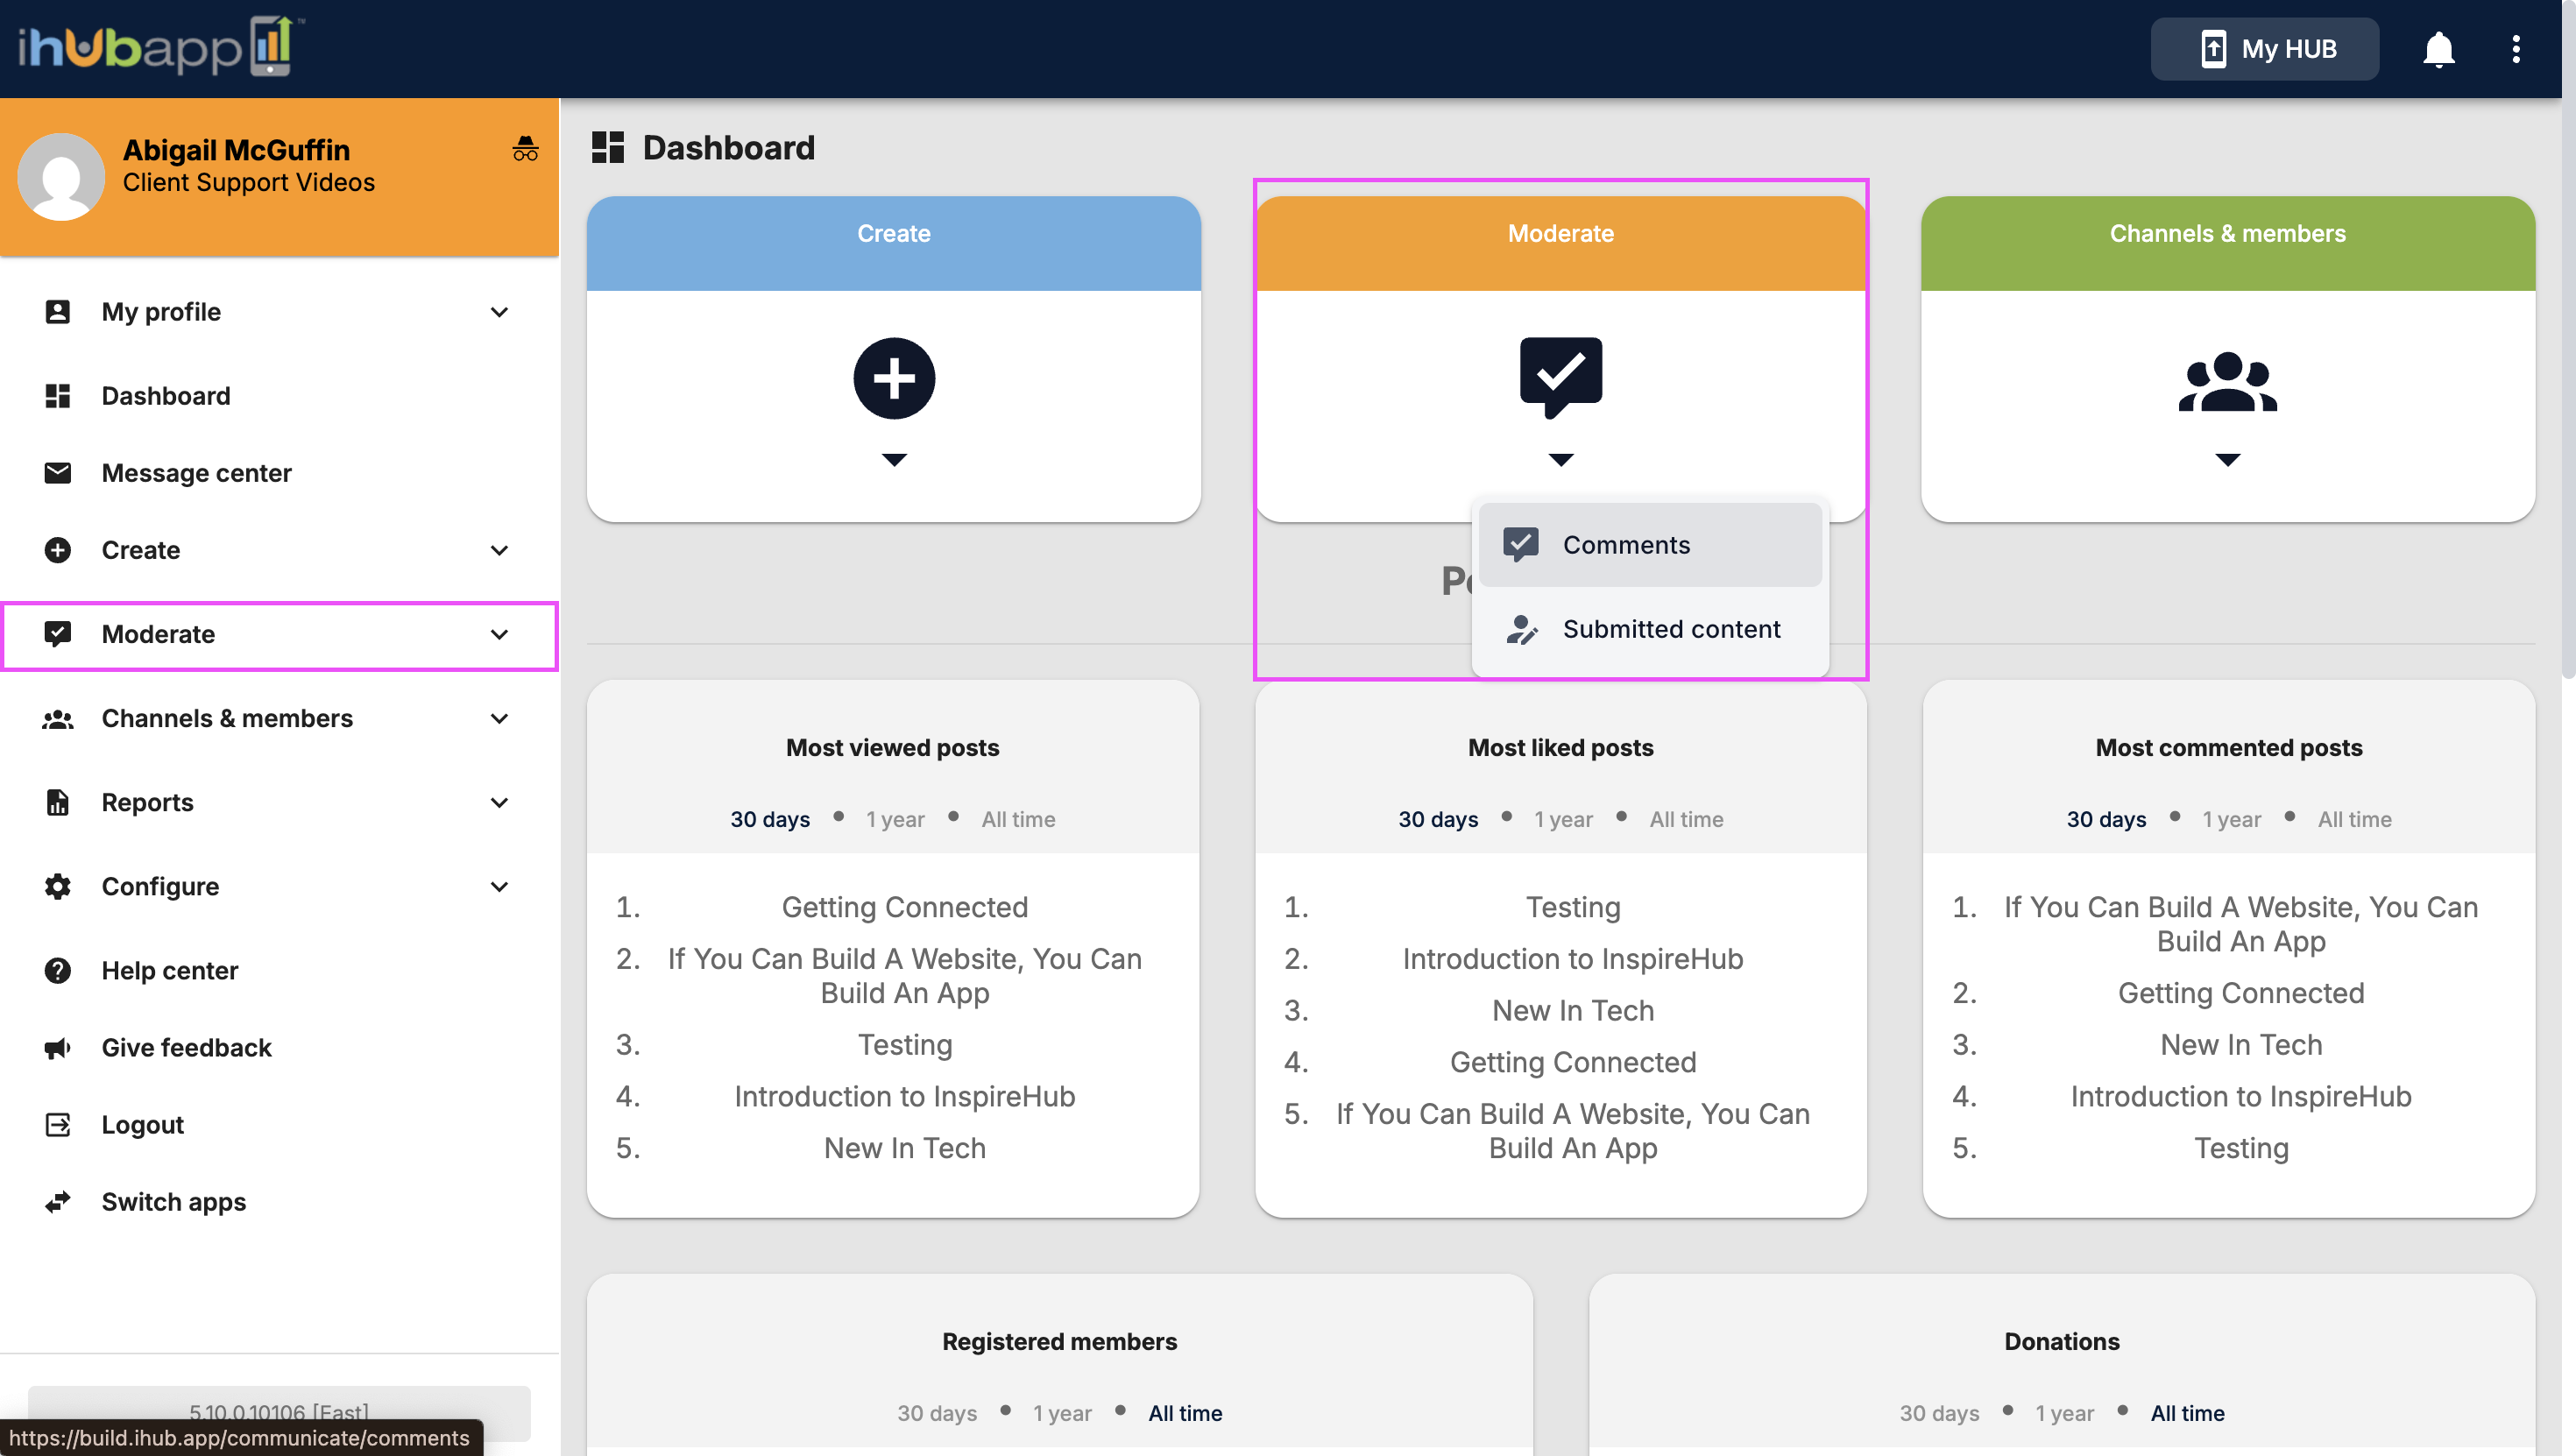Screen dimensions: 2576x1456
Task: Select 30 days for Registered members
Action: pos(936,1412)
